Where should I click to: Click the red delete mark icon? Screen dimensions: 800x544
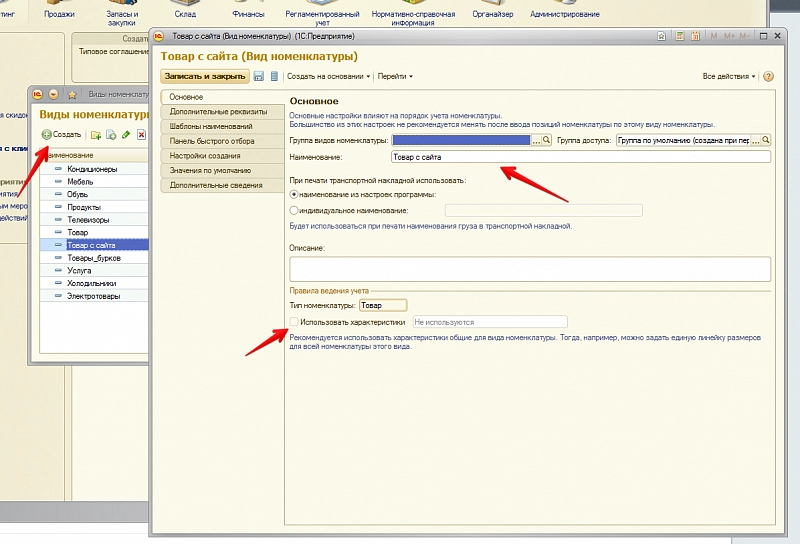coord(142,134)
